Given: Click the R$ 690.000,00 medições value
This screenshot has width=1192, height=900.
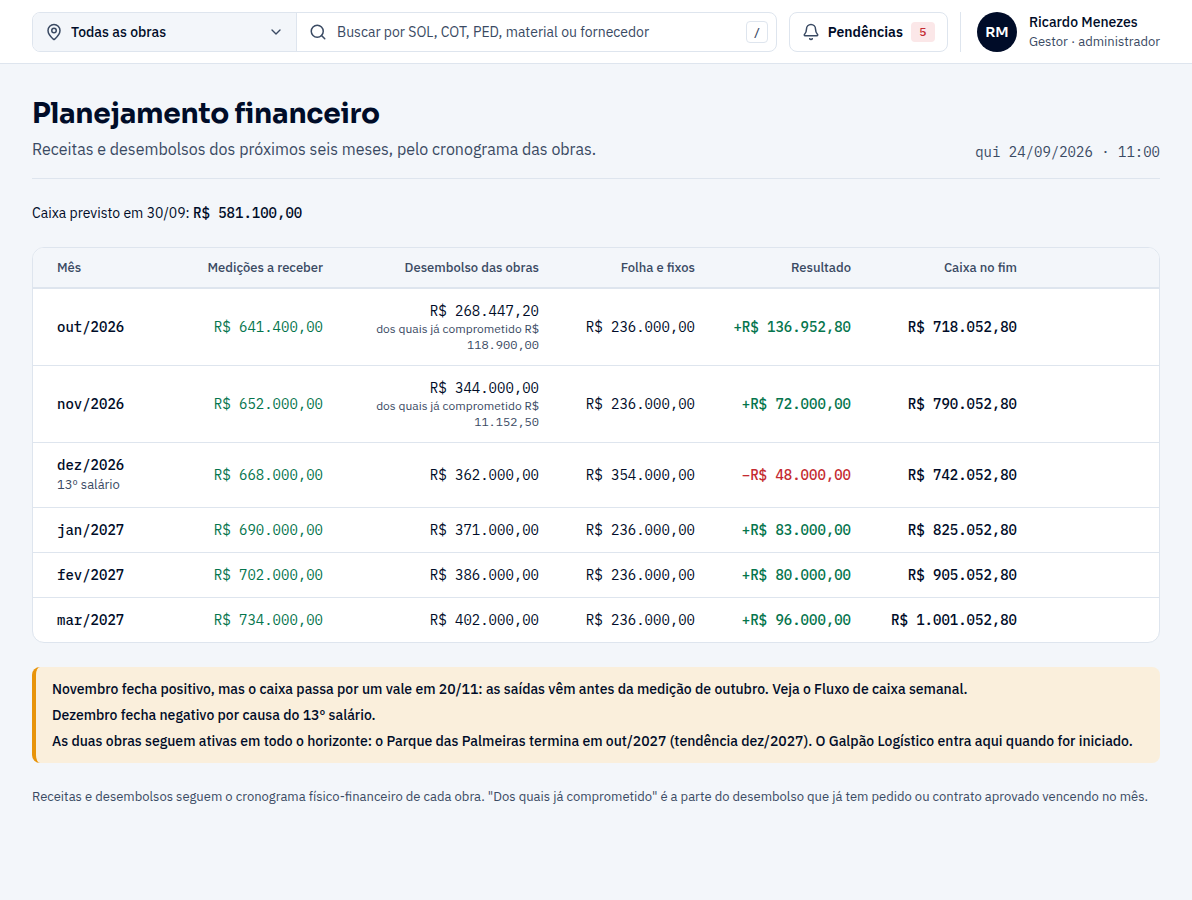Looking at the screenshot, I should (268, 530).
